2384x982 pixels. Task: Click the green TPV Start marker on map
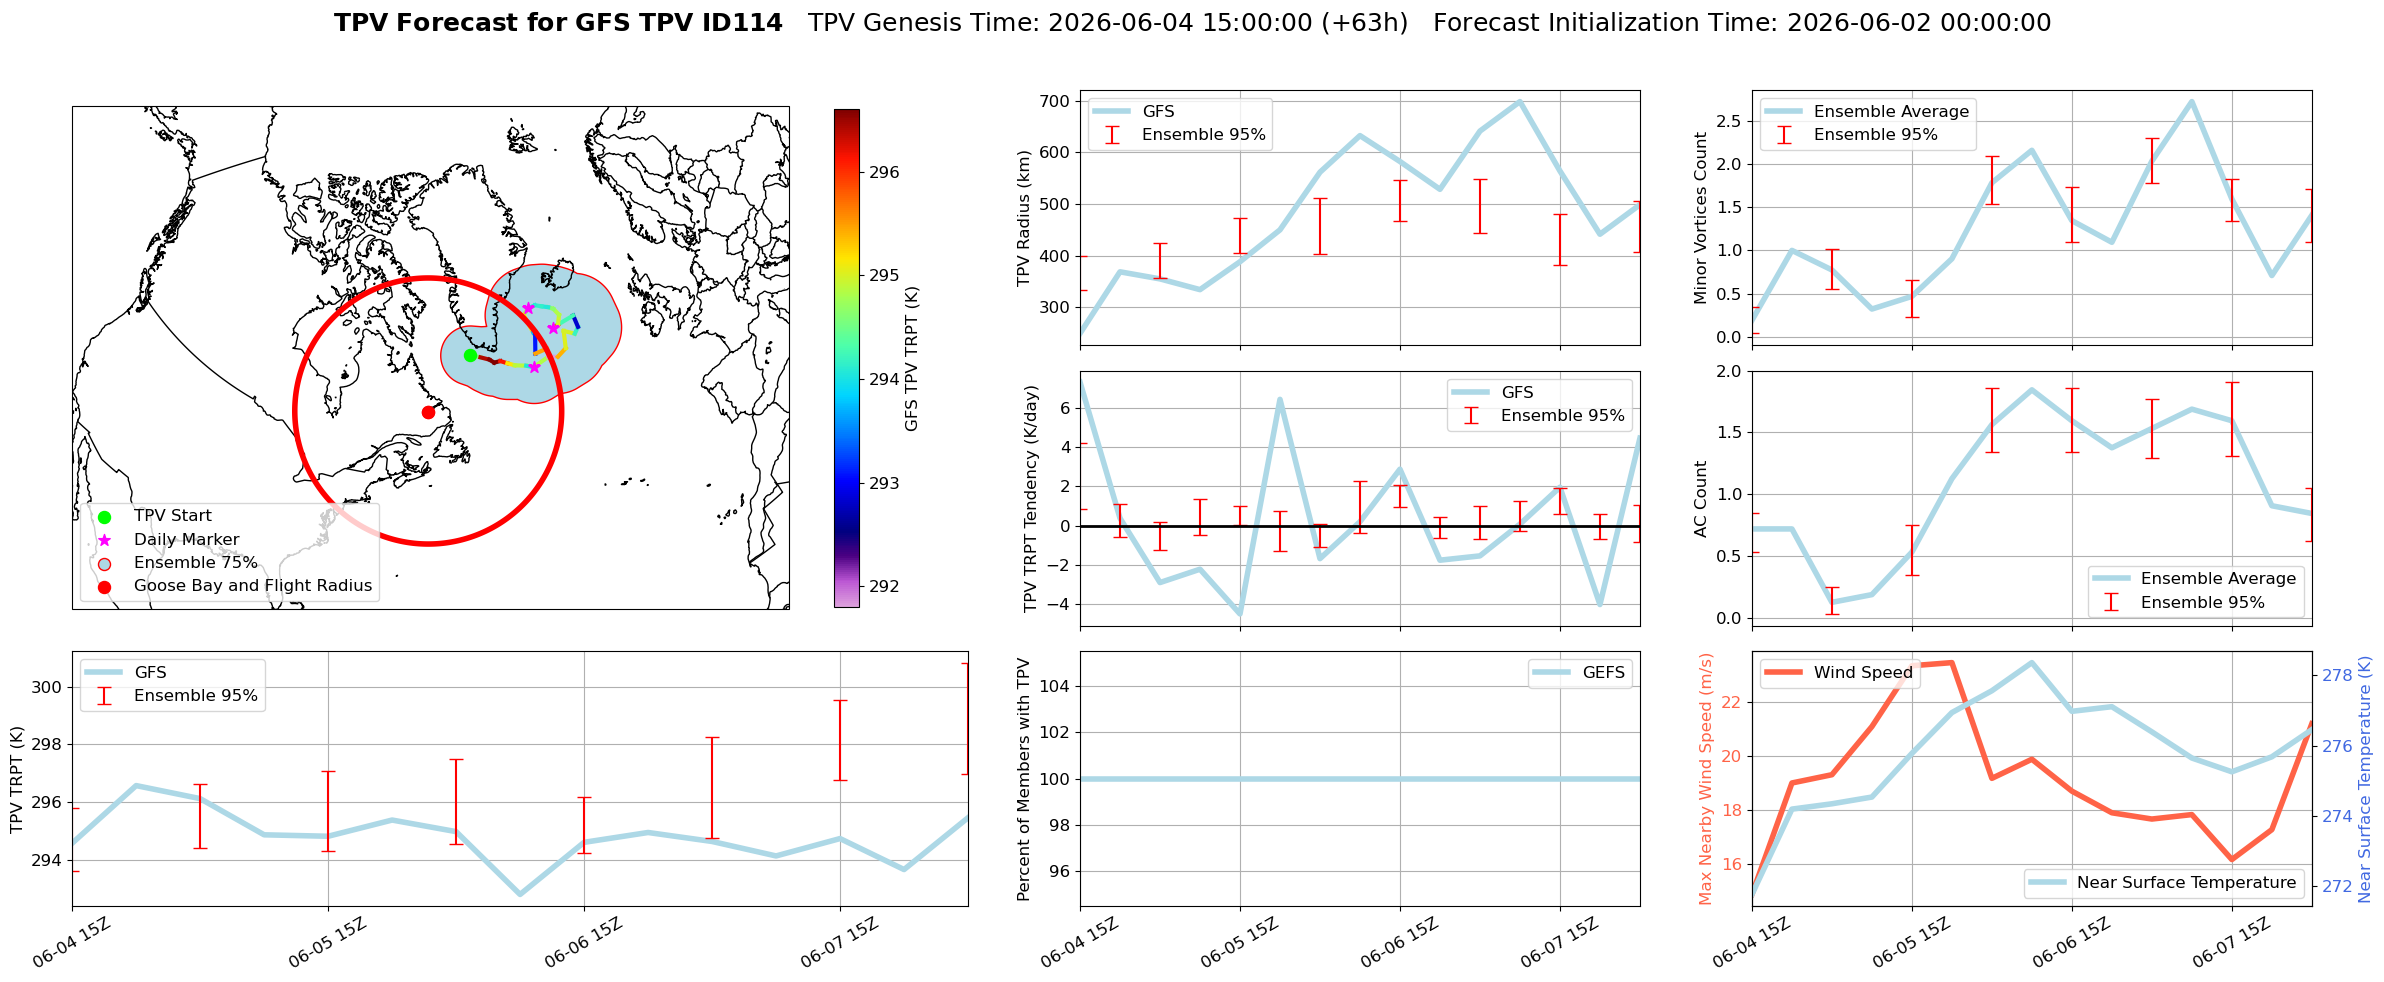(x=470, y=355)
